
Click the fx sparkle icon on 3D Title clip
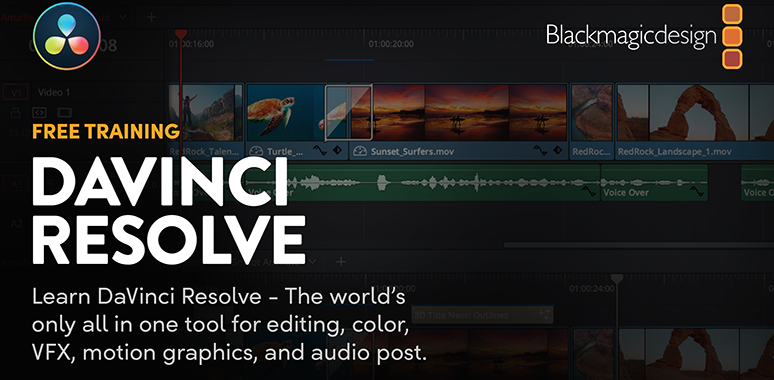(544, 314)
